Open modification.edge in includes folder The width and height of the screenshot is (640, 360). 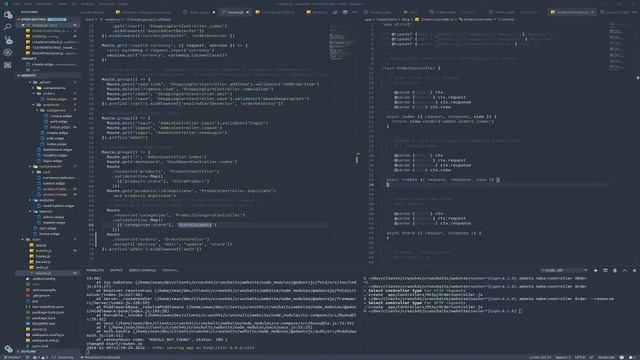pos(58,206)
